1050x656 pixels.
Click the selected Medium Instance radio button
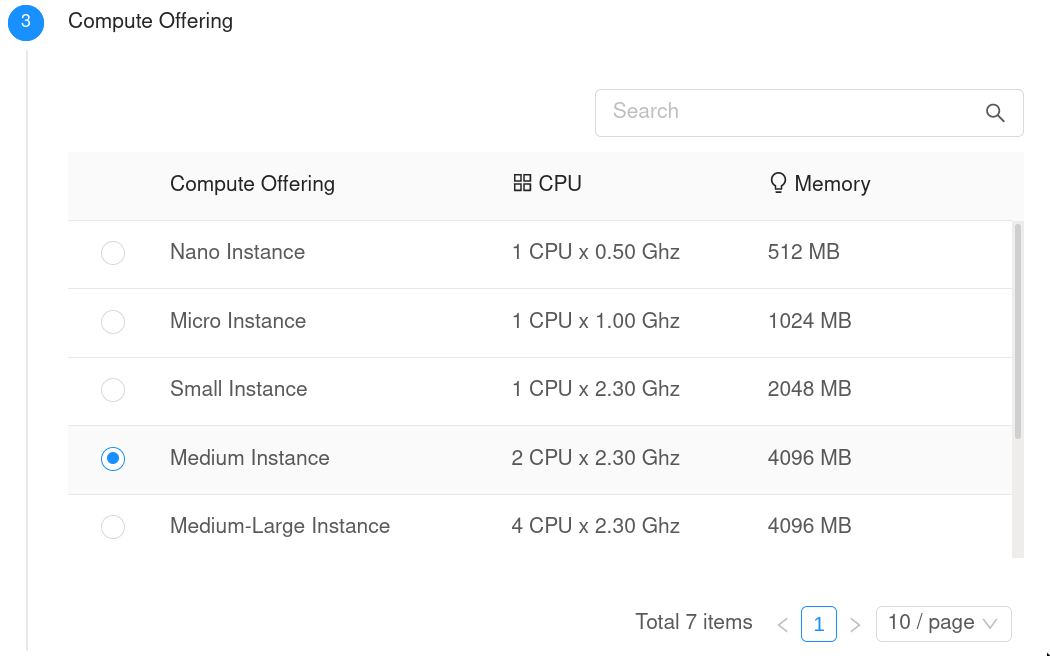113,458
